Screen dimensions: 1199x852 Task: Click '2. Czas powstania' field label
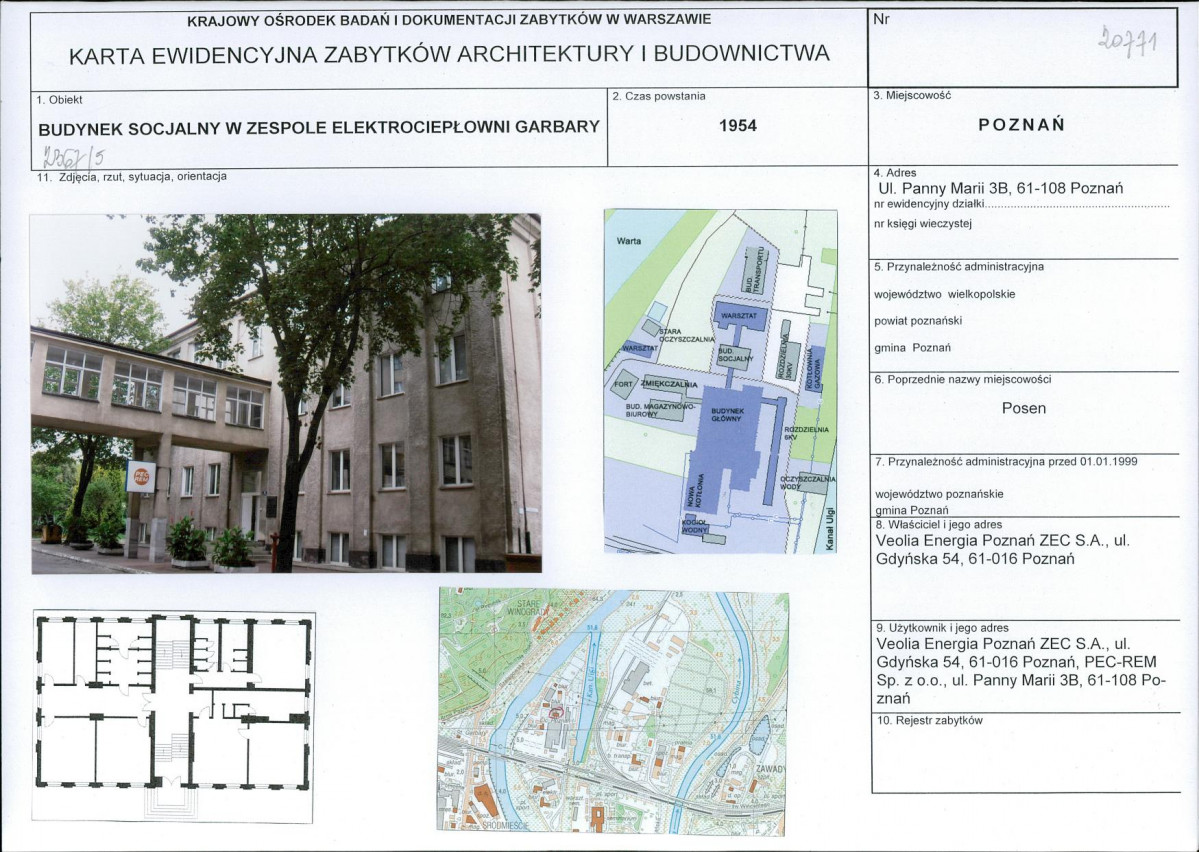coord(659,96)
